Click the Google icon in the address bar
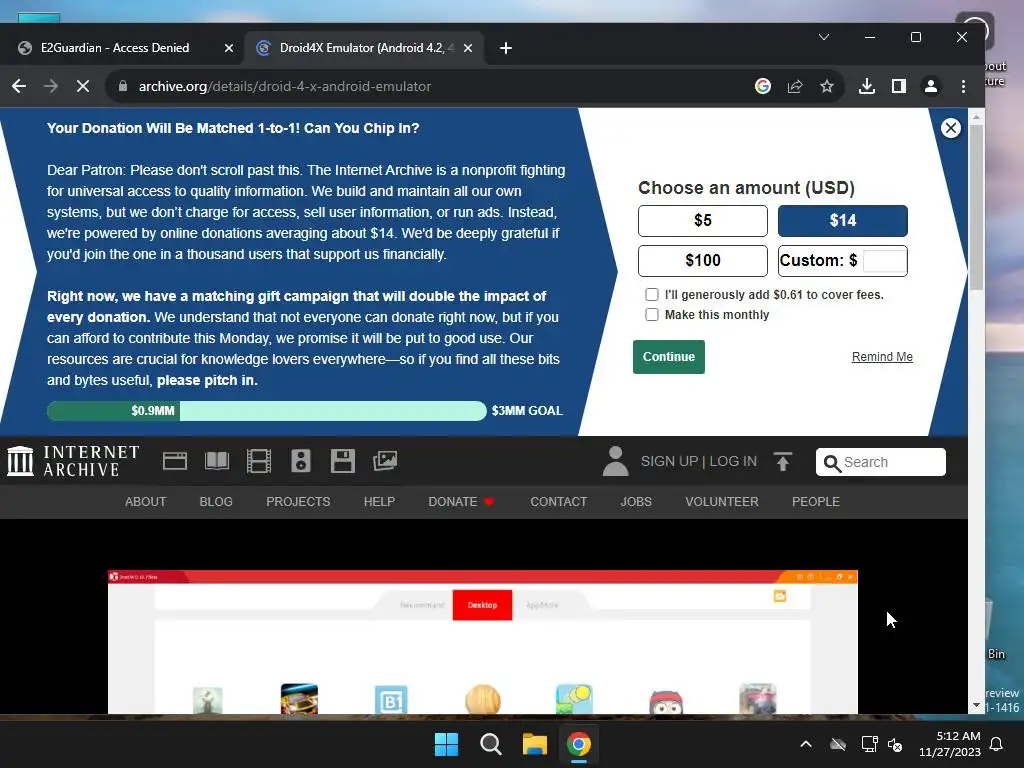The image size is (1024, 768). coord(763,86)
